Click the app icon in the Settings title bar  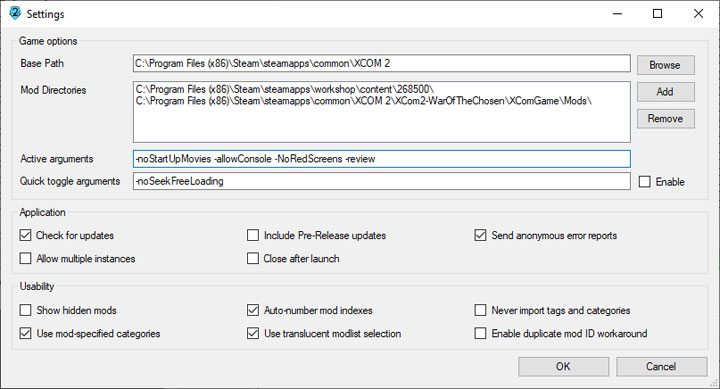click(x=15, y=13)
